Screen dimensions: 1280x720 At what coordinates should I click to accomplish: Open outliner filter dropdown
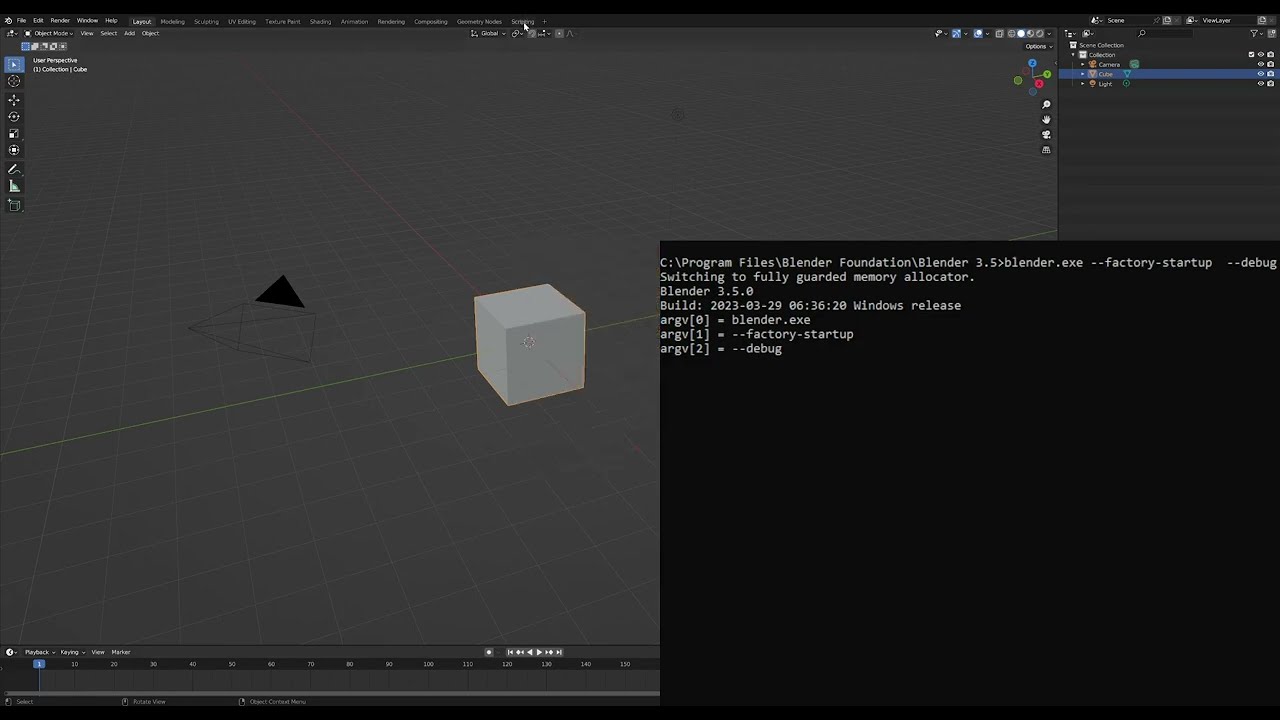coord(1257,33)
